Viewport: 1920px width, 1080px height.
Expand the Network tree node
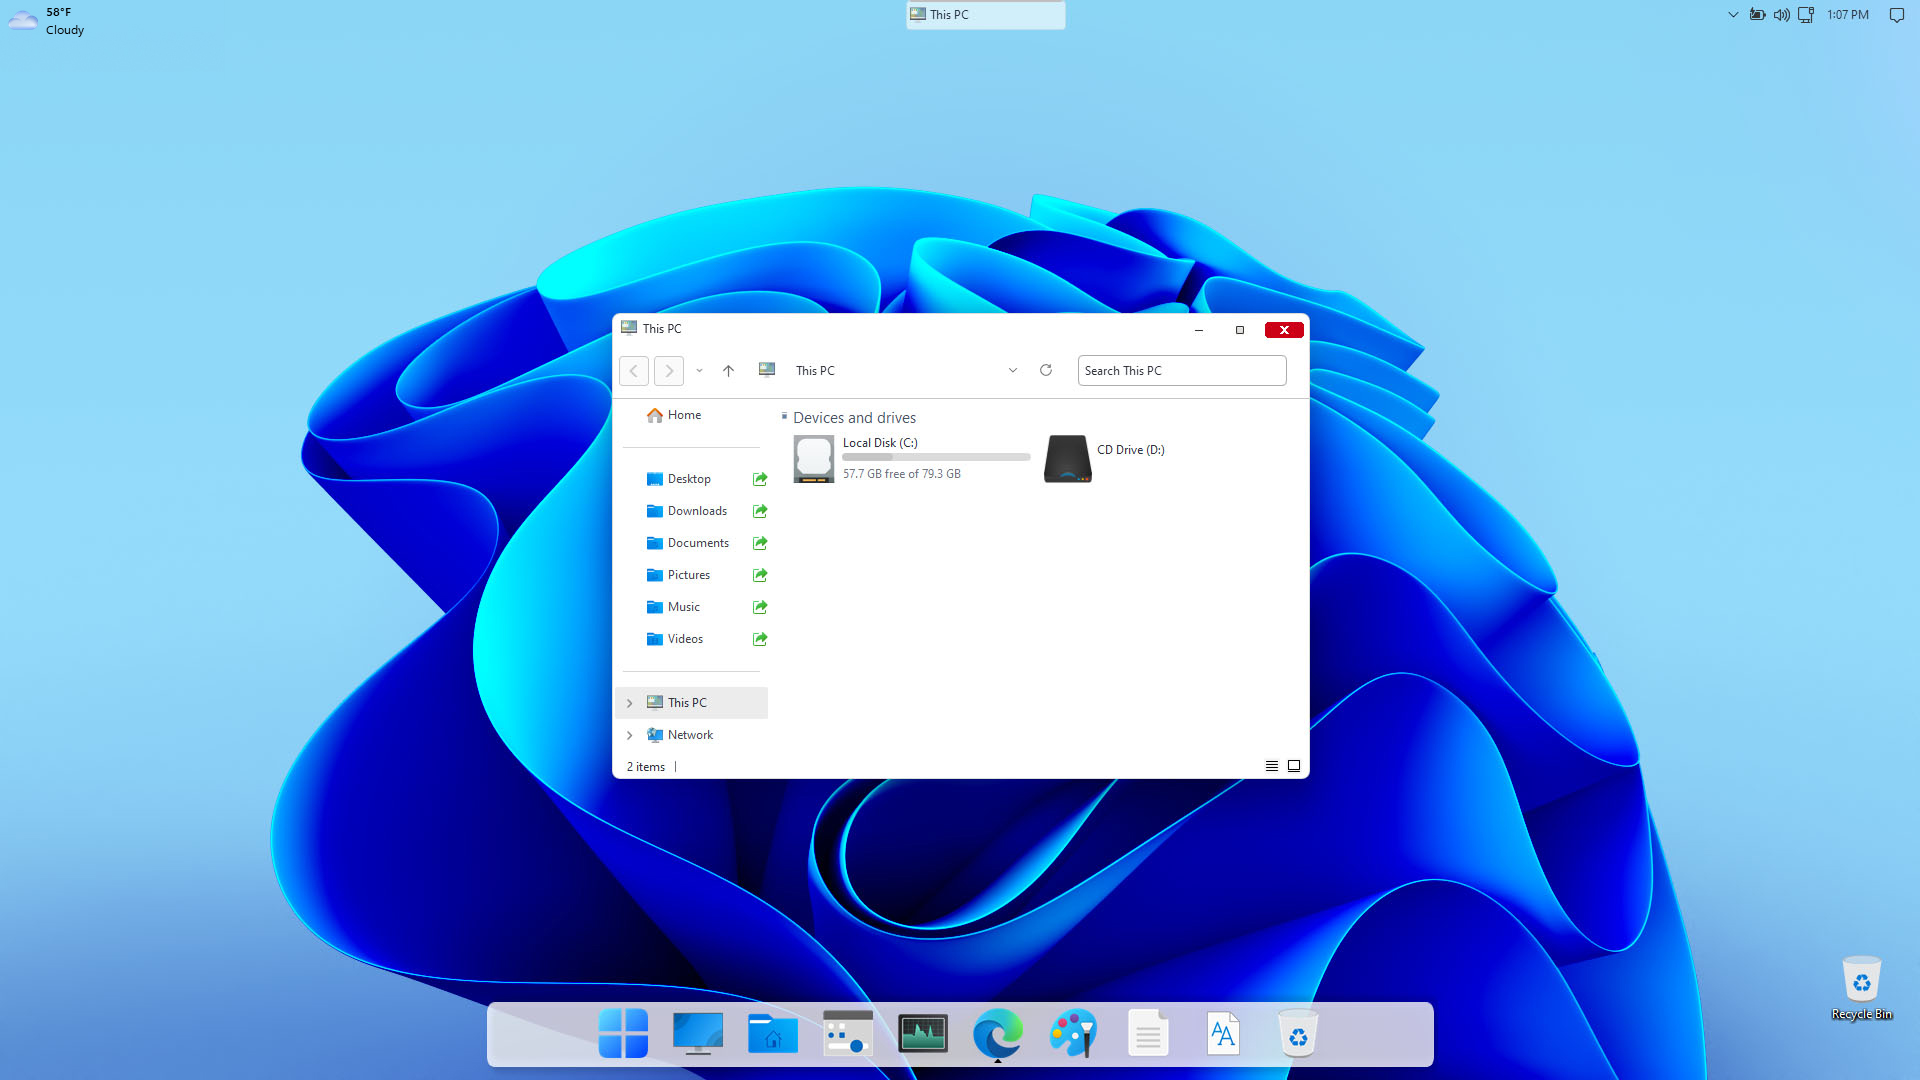coord(629,735)
